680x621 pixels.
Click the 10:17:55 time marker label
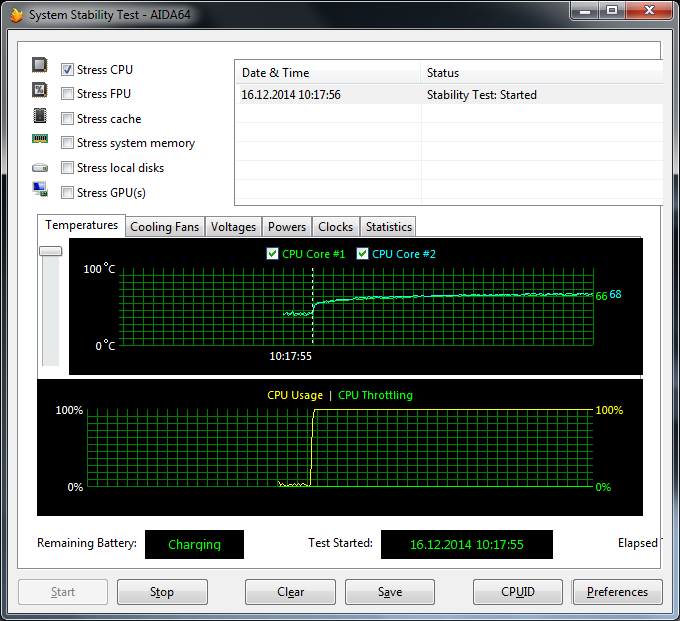[x=291, y=356]
